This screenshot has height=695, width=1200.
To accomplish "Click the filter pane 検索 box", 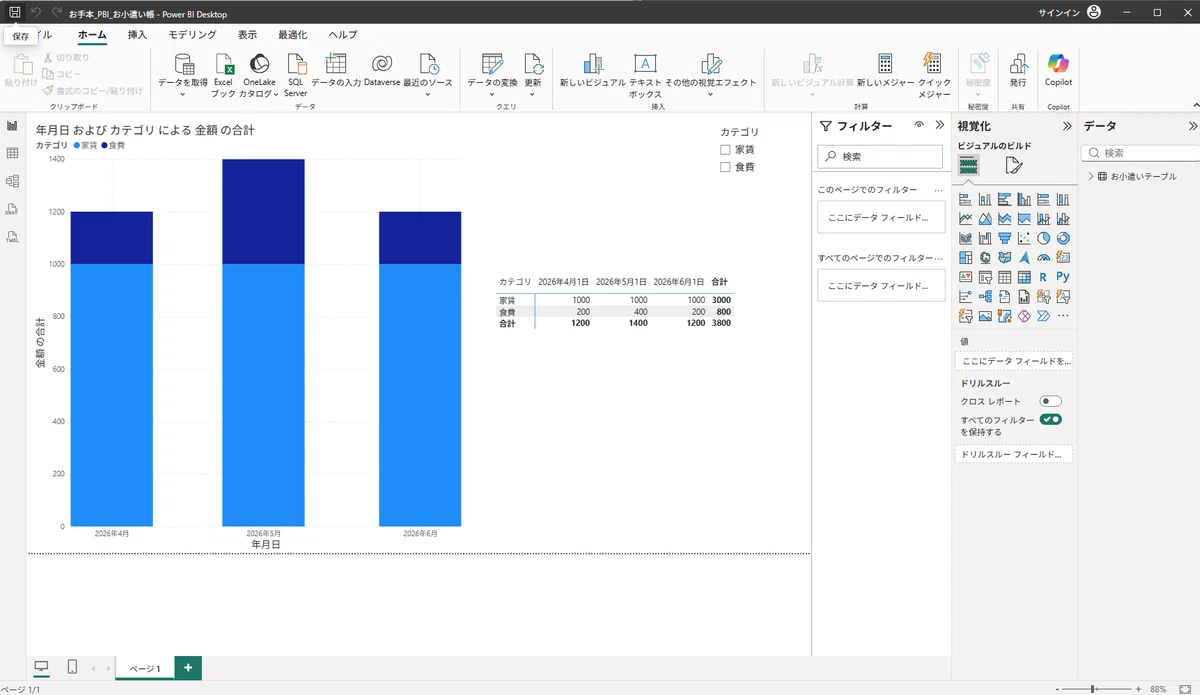I will [x=880, y=156].
